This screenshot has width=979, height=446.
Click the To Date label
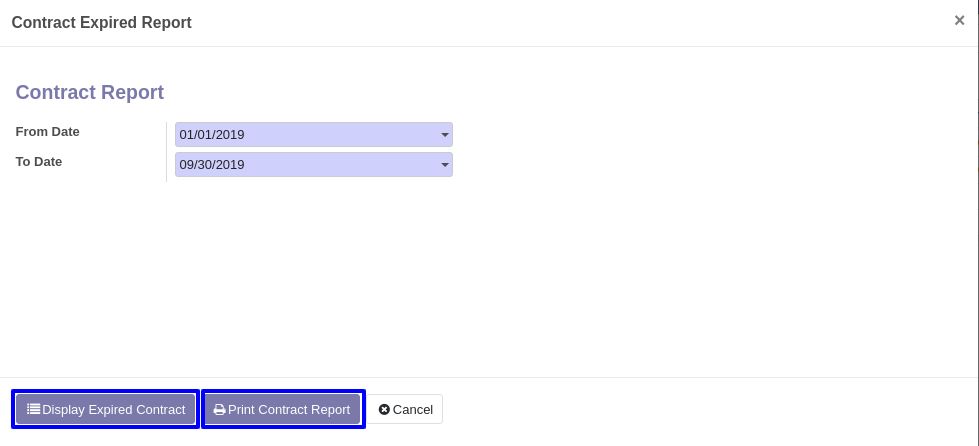pyautogui.click(x=39, y=162)
